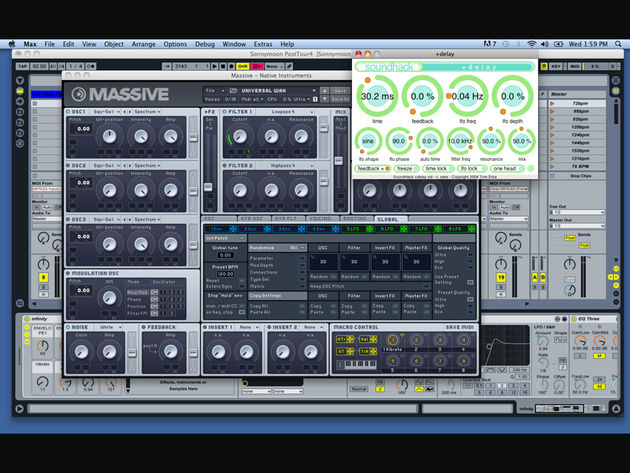Click the Copy Settings header in Global

click(277, 295)
